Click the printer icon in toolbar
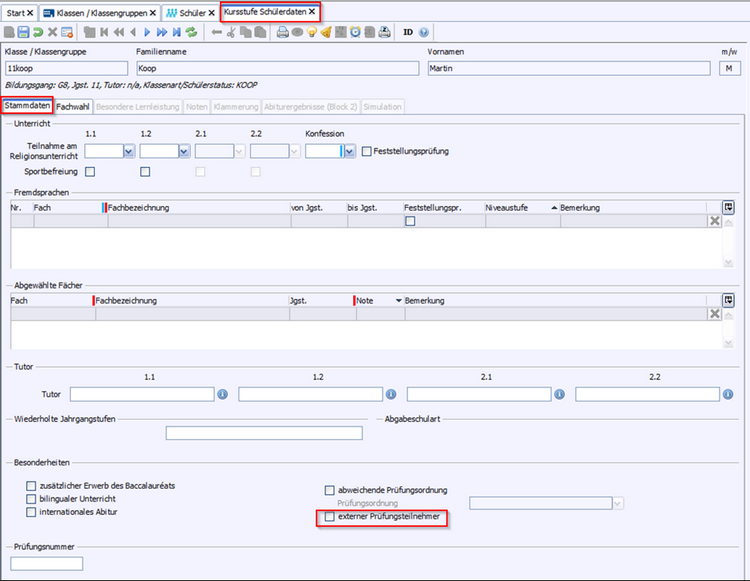 (283, 32)
